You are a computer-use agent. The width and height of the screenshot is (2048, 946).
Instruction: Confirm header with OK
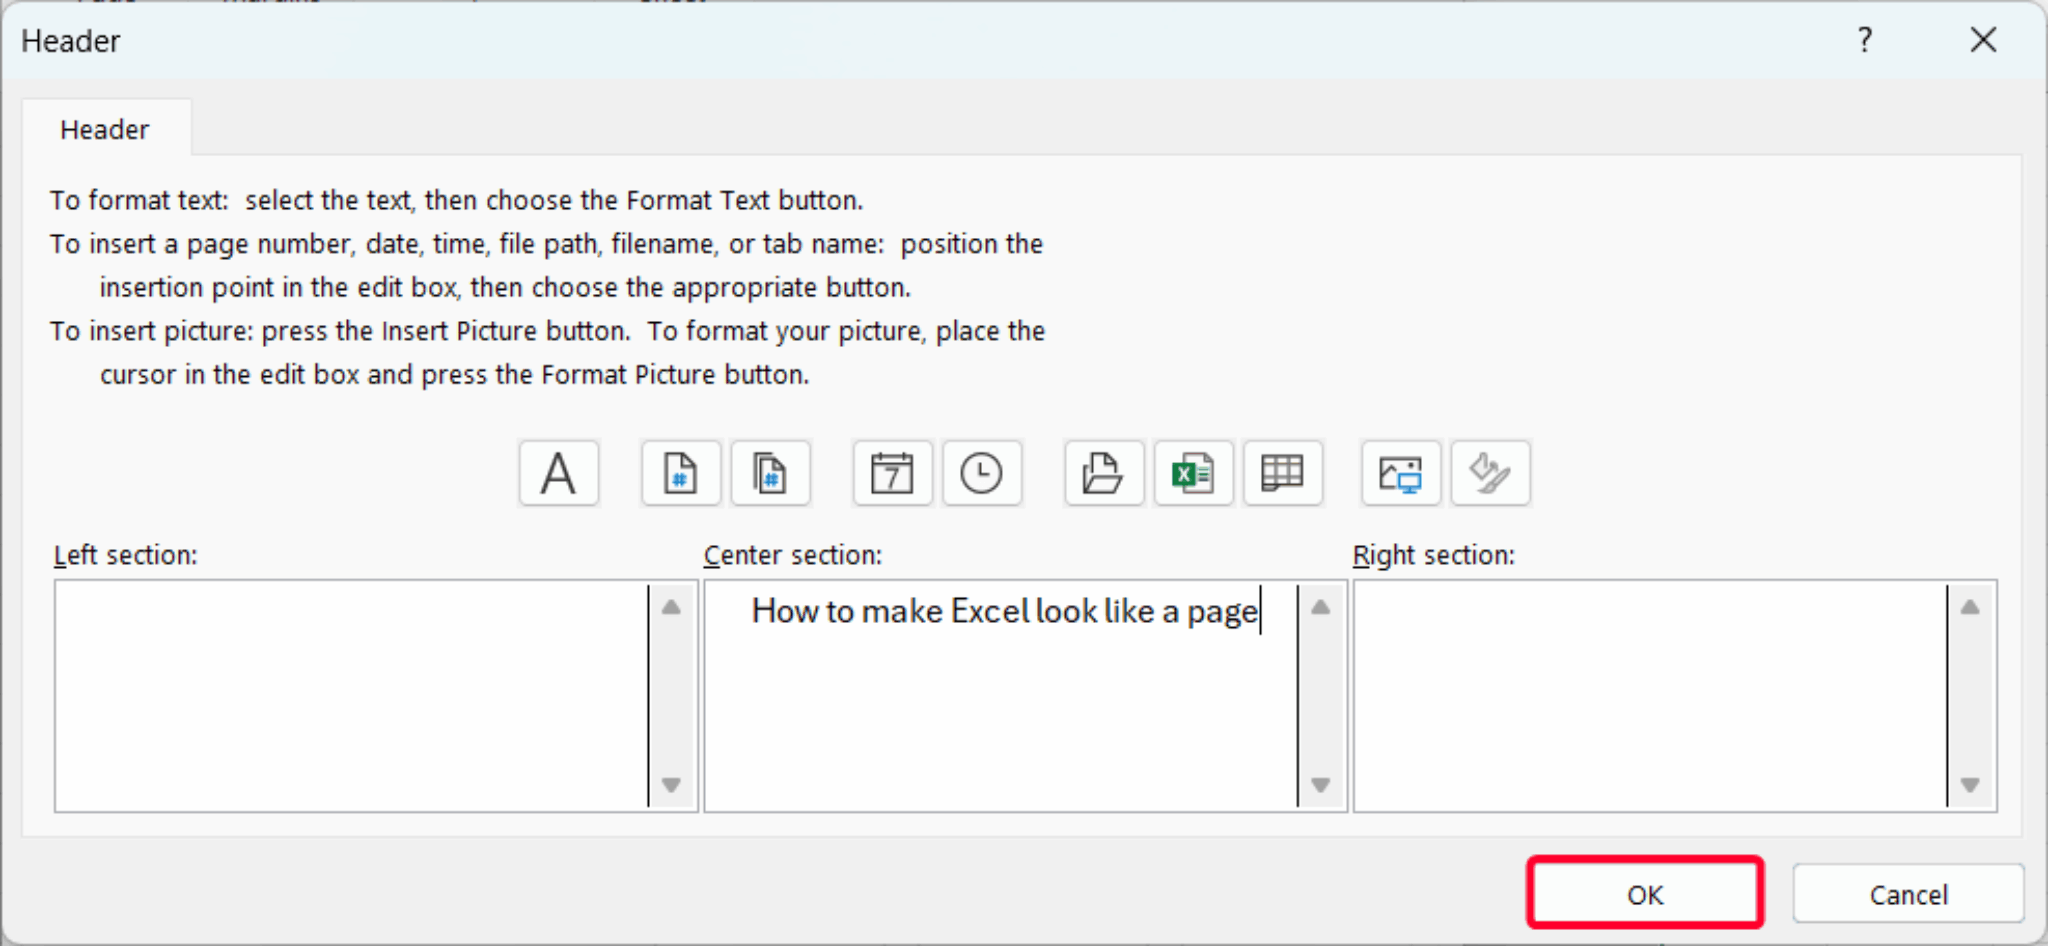pyautogui.click(x=1645, y=893)
